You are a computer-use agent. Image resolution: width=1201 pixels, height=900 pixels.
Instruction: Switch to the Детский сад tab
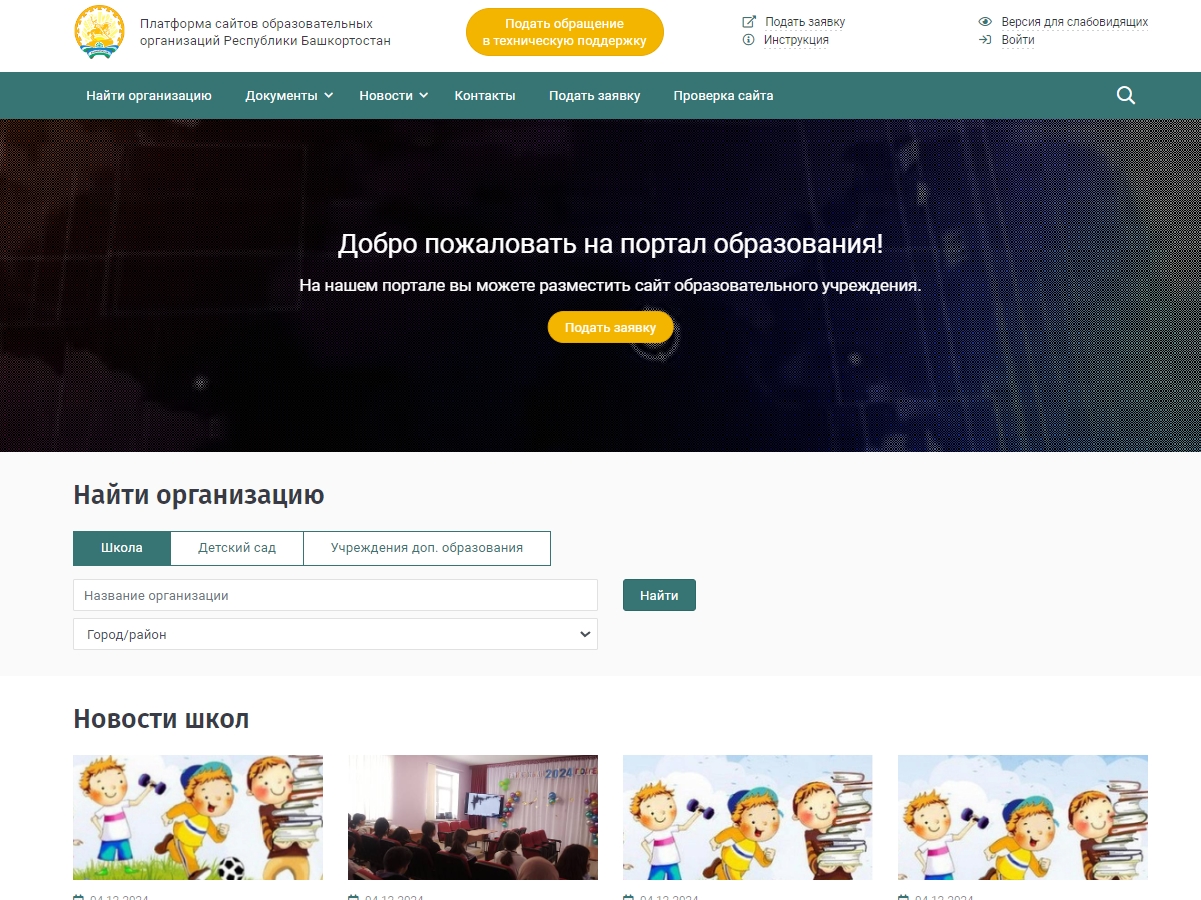coord(236,548)
